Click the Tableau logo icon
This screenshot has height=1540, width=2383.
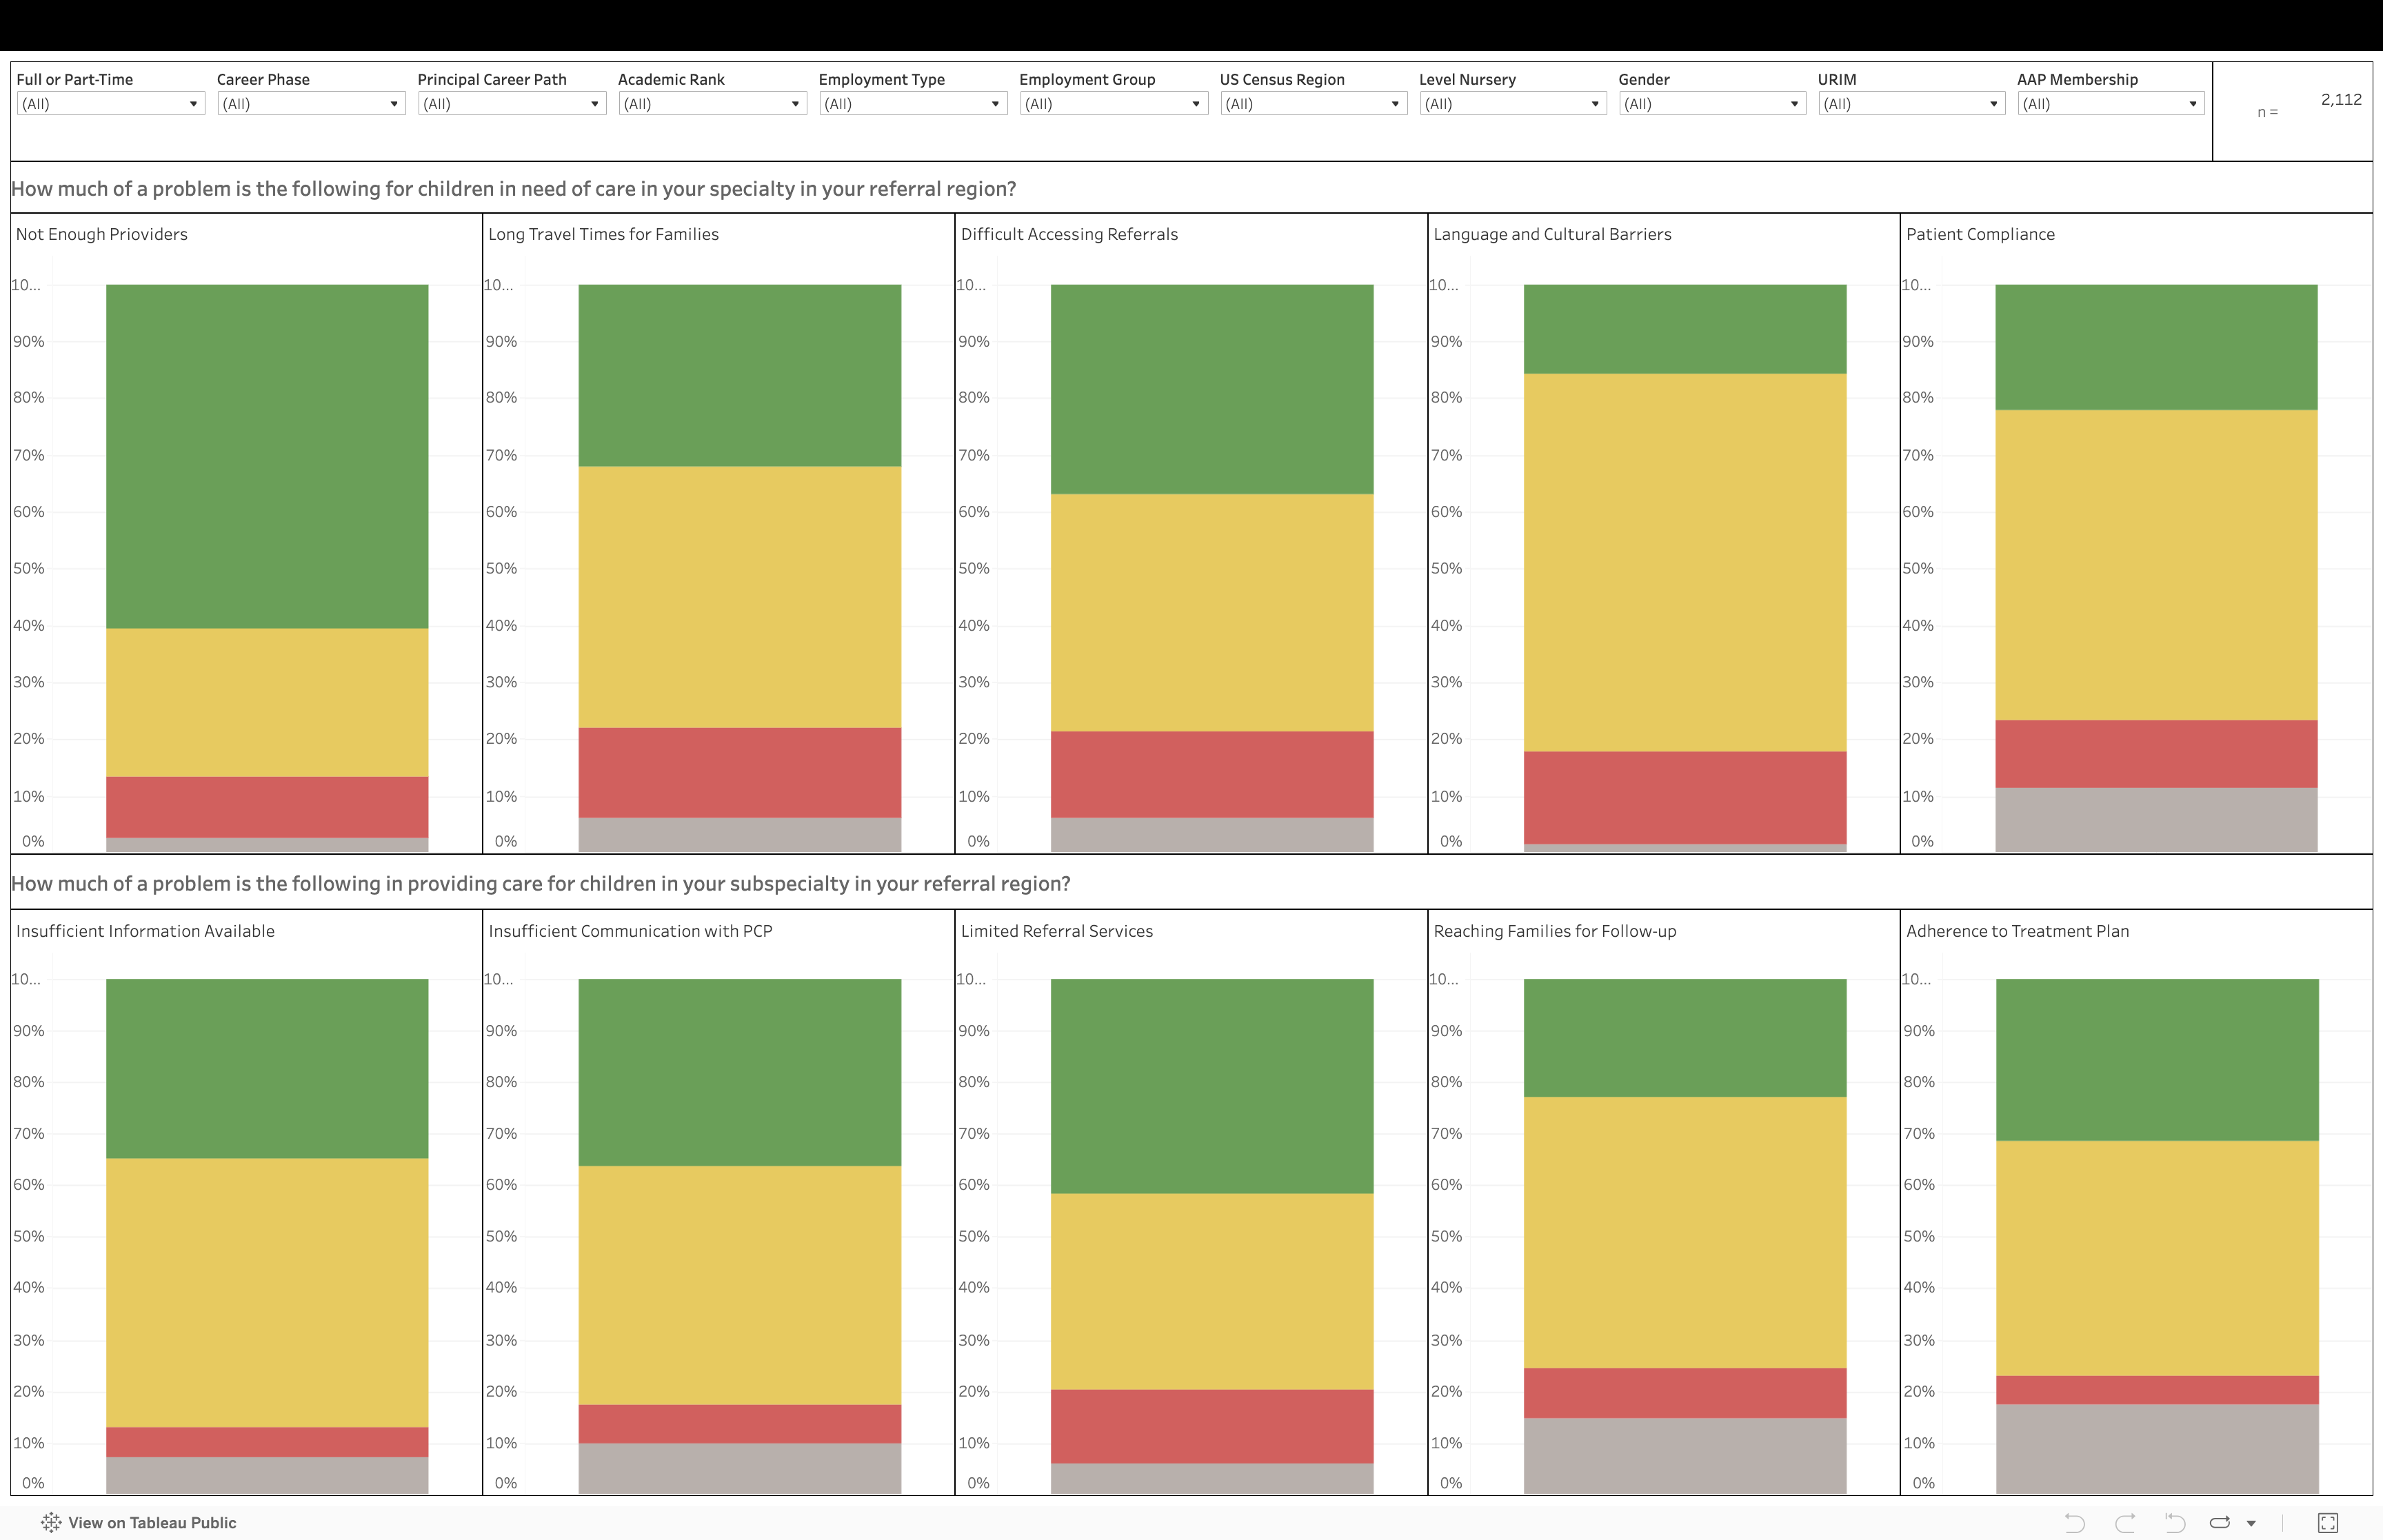point(51,1523)
